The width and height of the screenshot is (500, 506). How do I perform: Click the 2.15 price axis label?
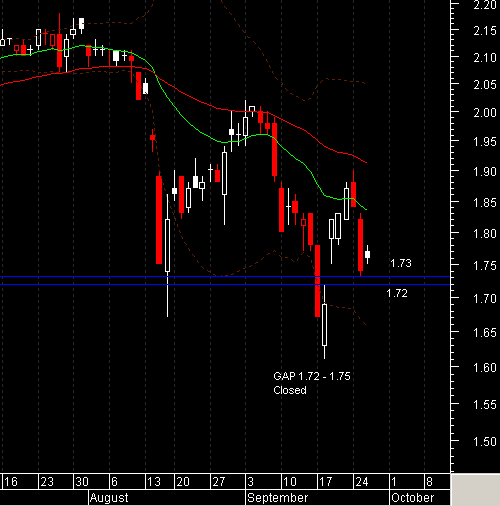(x=485, y=31)
